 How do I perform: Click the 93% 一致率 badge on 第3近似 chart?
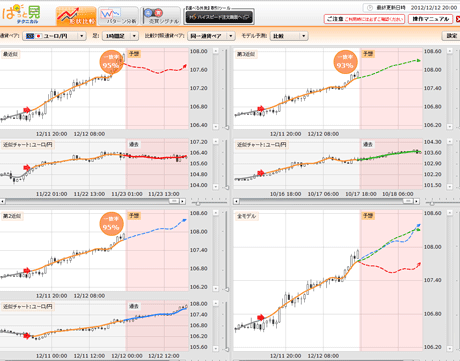[345, 62]
